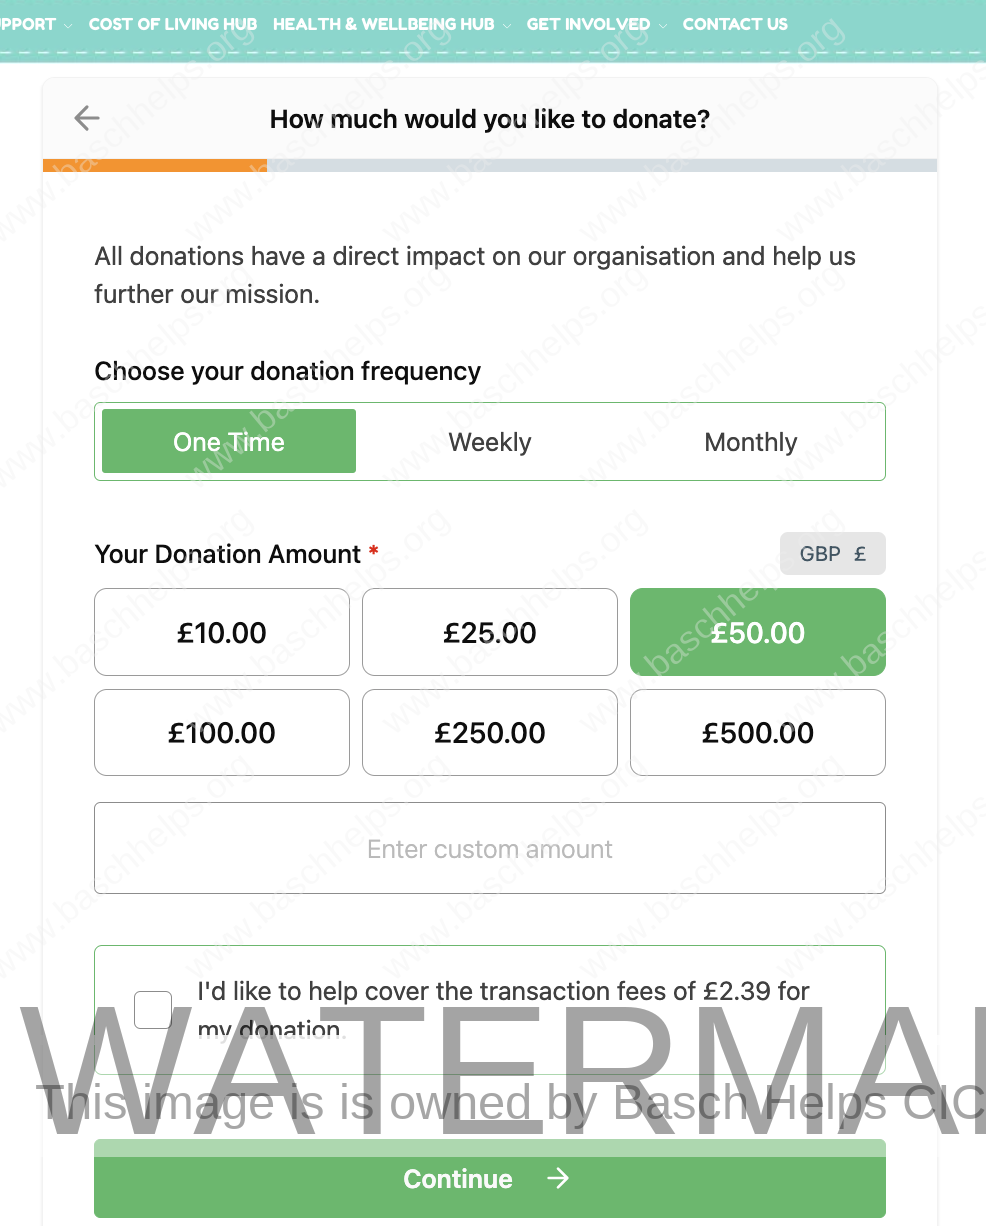
Task: Pick the £50.00 donation amount
Action: pos(758,632)
